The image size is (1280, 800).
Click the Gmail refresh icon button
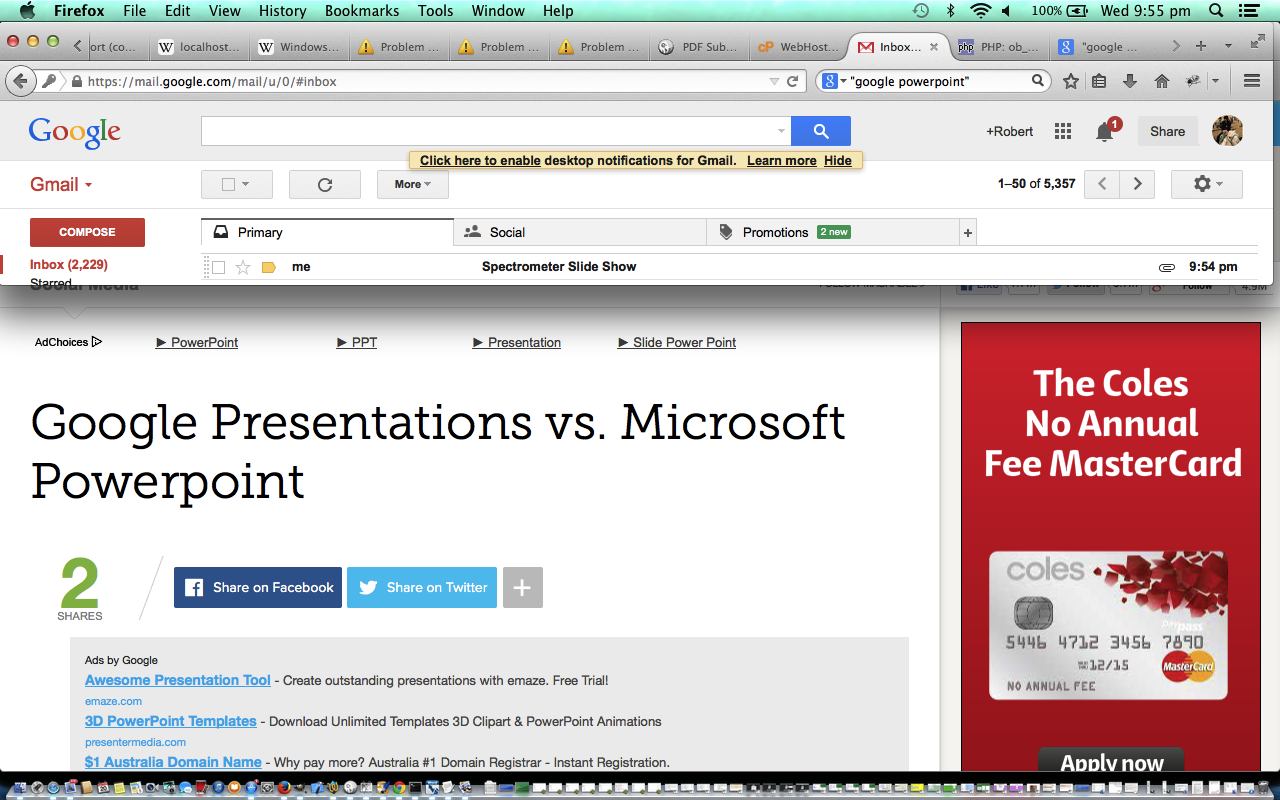click(x=324, y=184)
